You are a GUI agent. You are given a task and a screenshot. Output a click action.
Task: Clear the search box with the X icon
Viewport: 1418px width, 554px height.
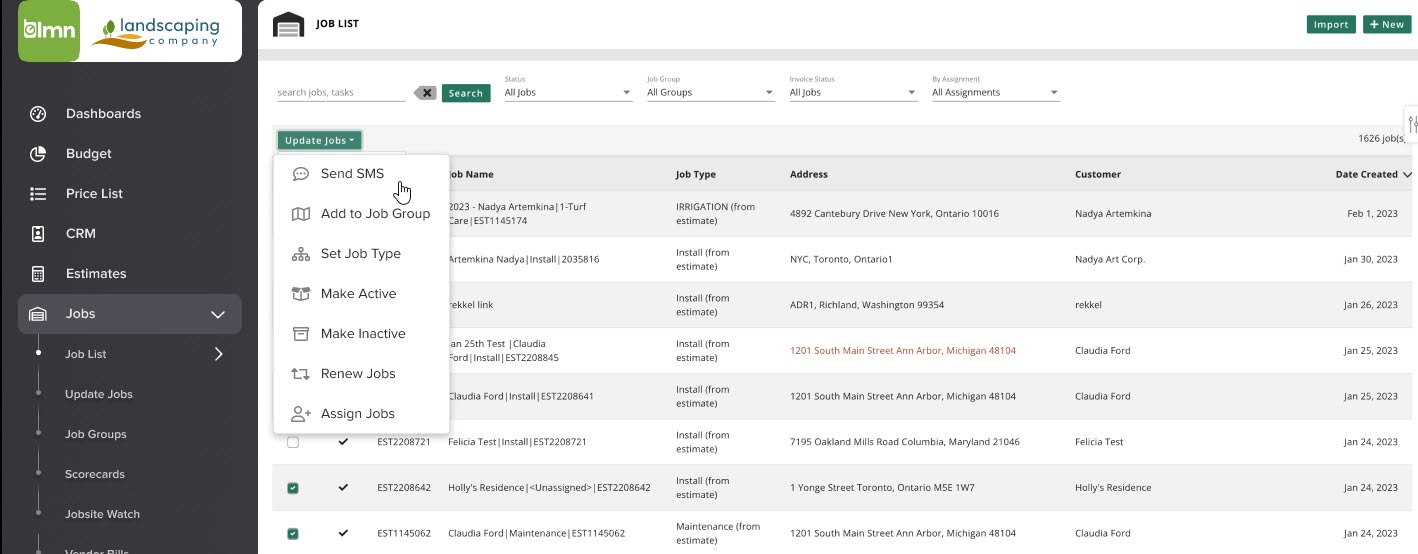424,93
